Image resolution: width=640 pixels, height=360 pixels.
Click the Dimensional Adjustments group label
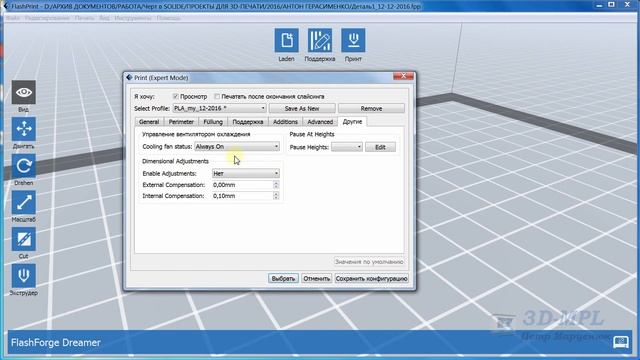(175, 161)
